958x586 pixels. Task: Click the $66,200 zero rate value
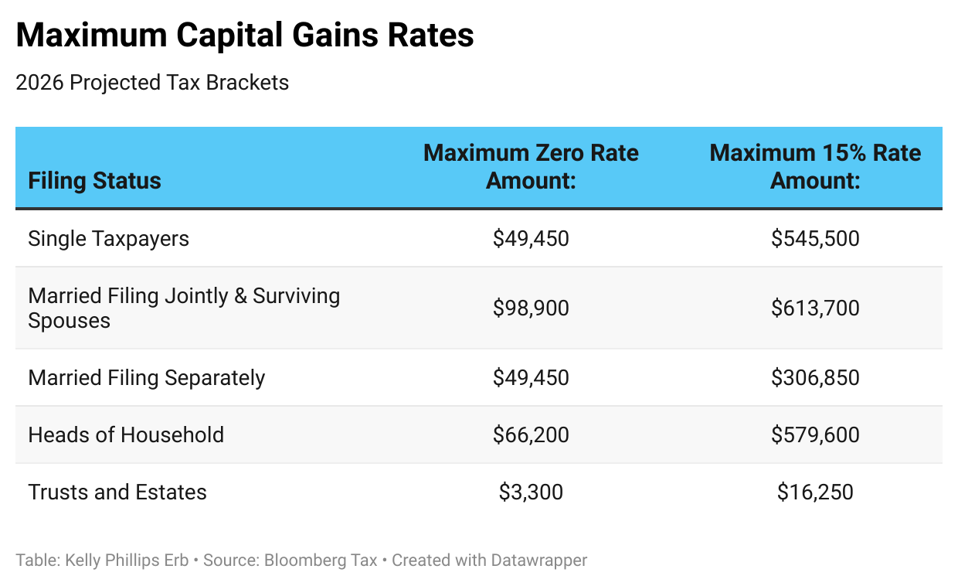pos(530,435)
